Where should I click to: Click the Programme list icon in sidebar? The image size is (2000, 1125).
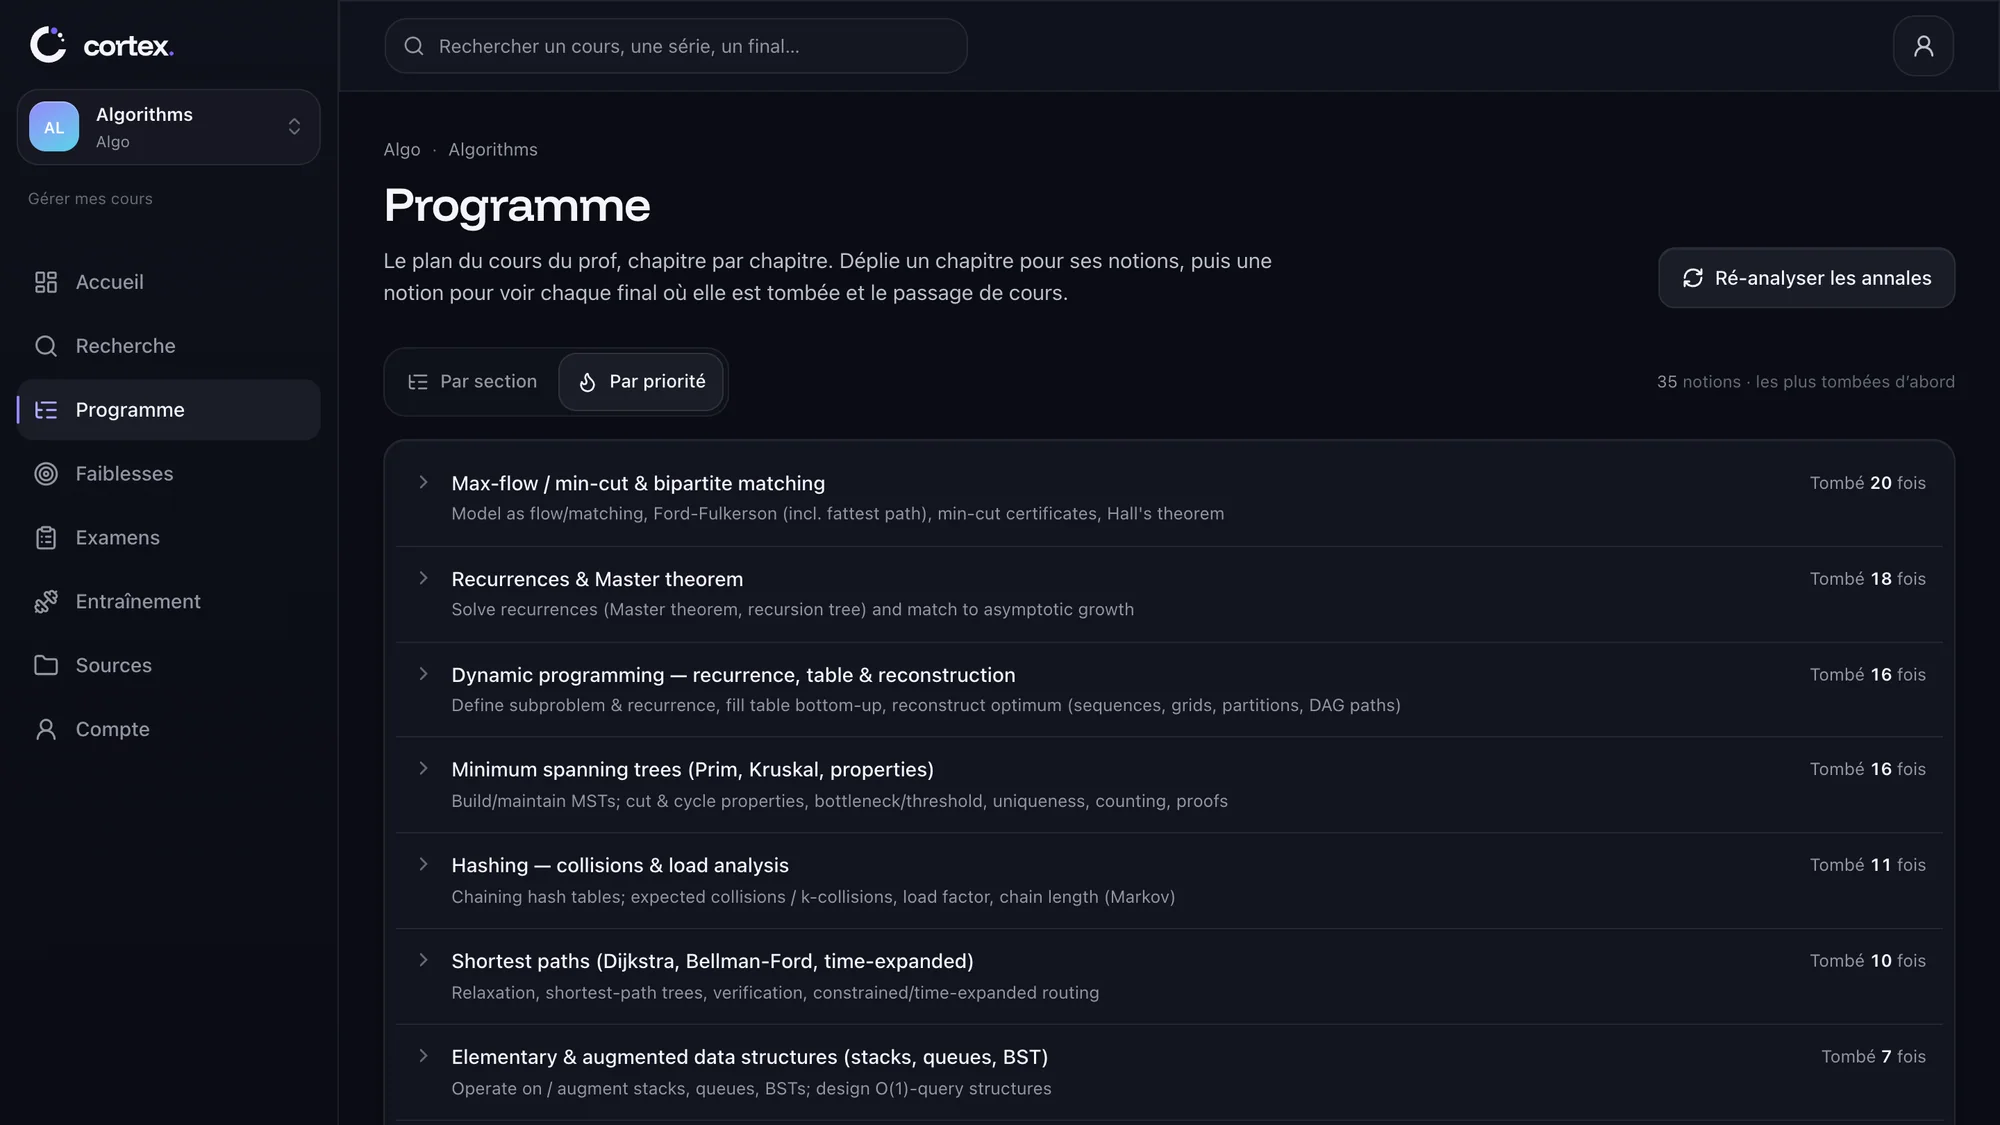[46, 410]
